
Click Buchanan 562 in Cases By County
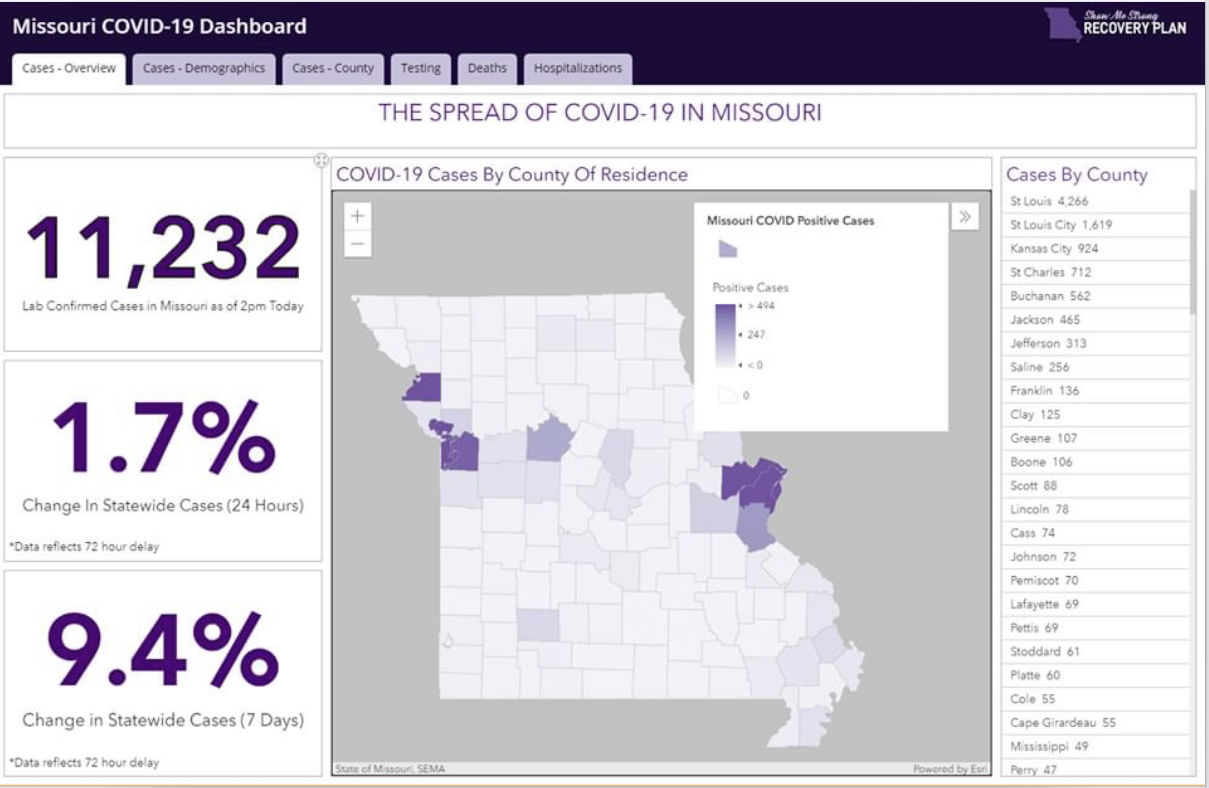(x=1050, y=296)
